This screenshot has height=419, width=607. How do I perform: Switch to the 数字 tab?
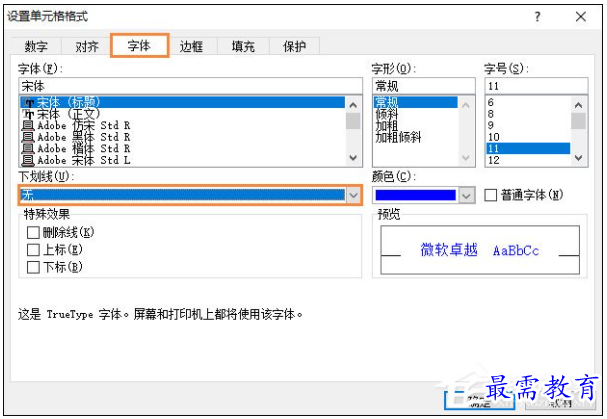(36, 46)
